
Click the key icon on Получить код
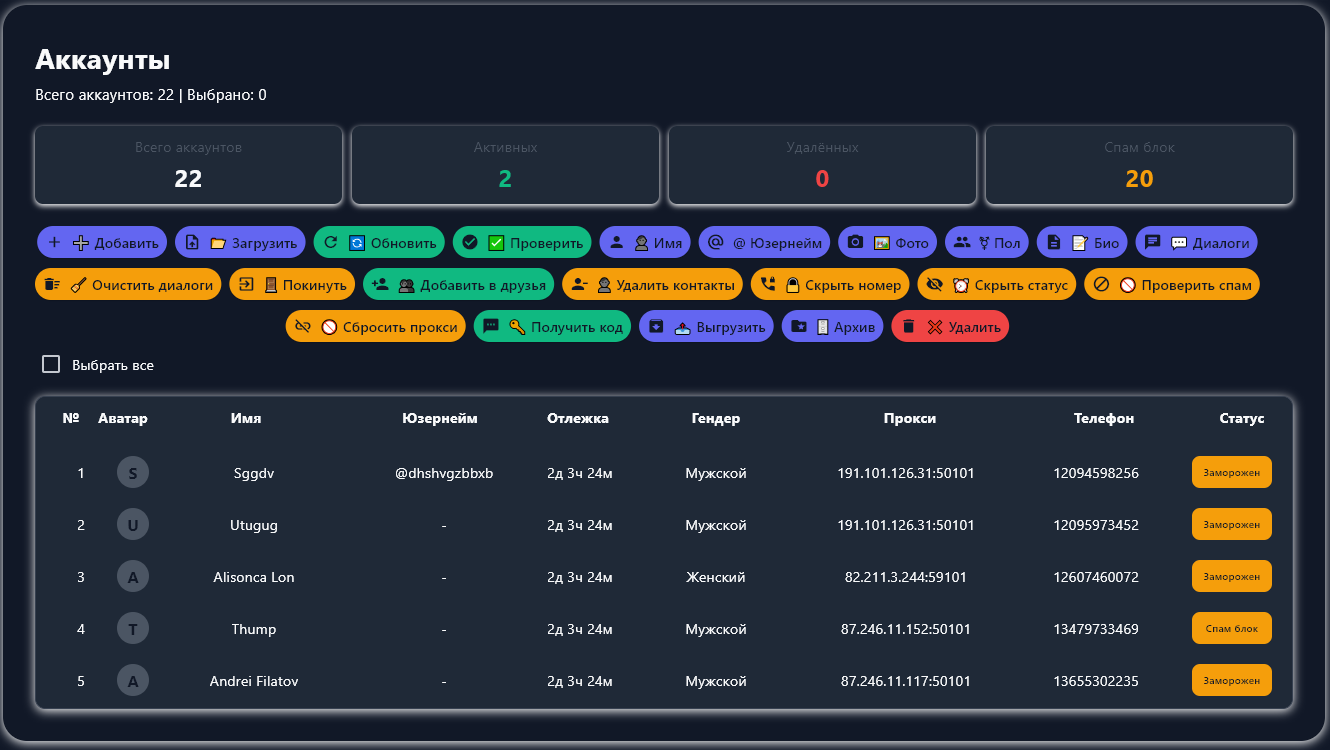[x=517, y=327]
